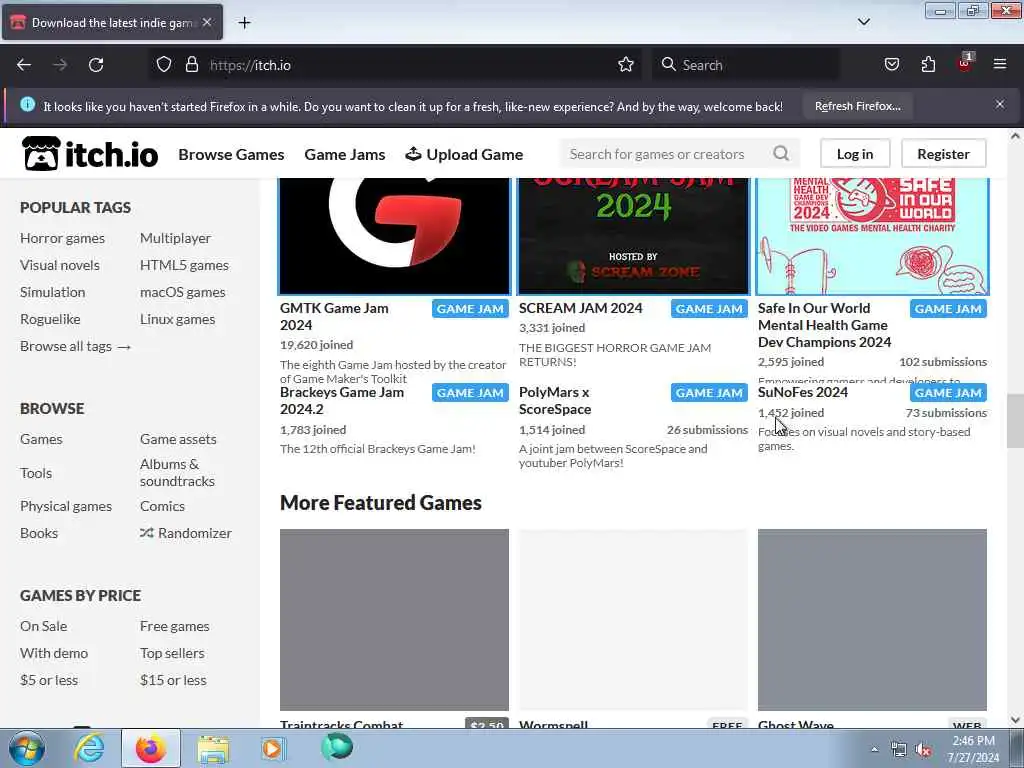Click the Refresh Firefox... button
Screen dimensions: 1024x768
point(857,106)
